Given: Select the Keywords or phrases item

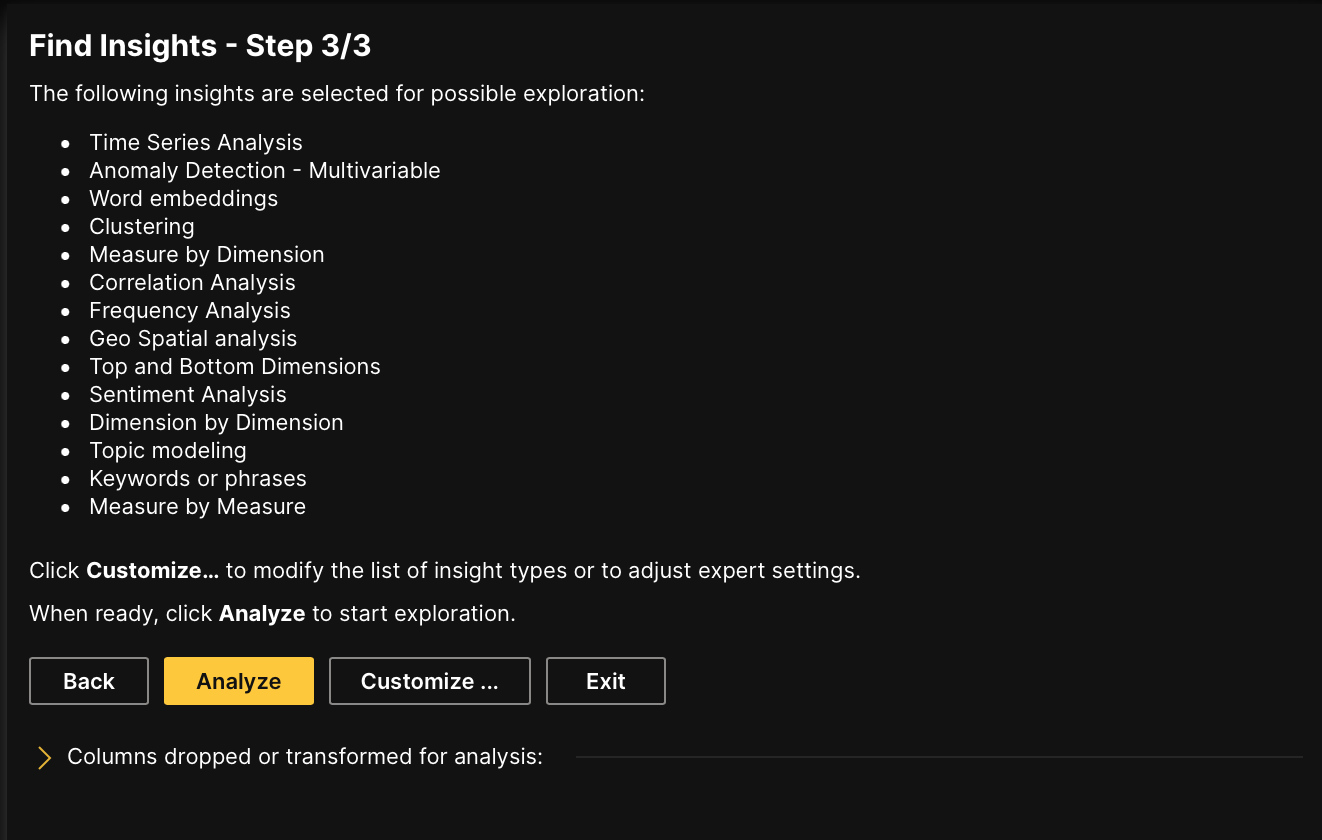Looking at the screenshot, I should (x=198, y=479).
